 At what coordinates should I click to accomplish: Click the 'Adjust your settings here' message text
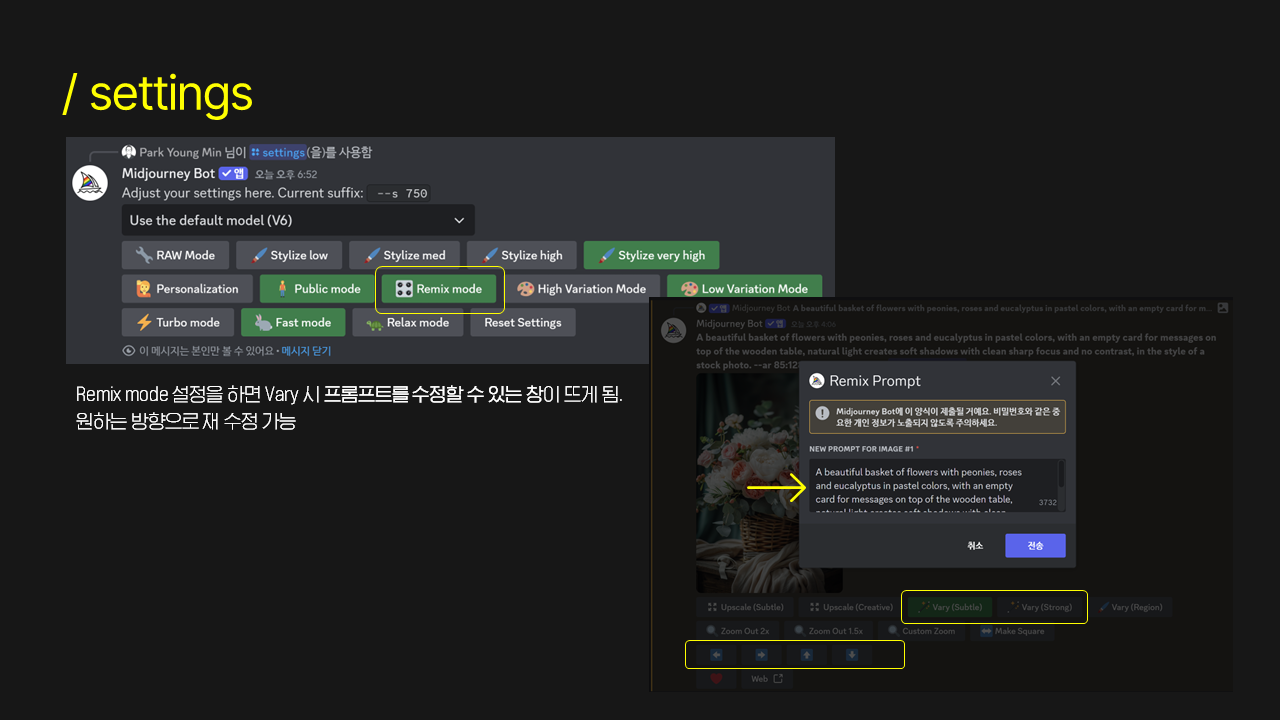[x=241, y=193]
